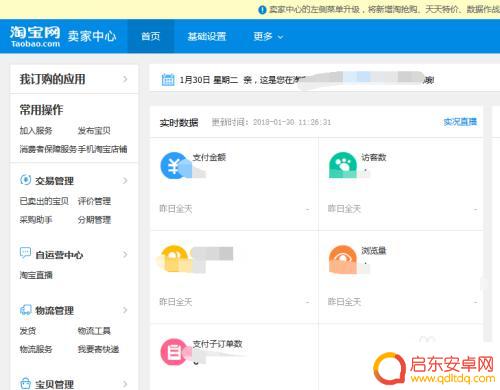This screenshot has height=390, width=500.
Task: Open 已卖出的宝贝
Action: point(44,201)
